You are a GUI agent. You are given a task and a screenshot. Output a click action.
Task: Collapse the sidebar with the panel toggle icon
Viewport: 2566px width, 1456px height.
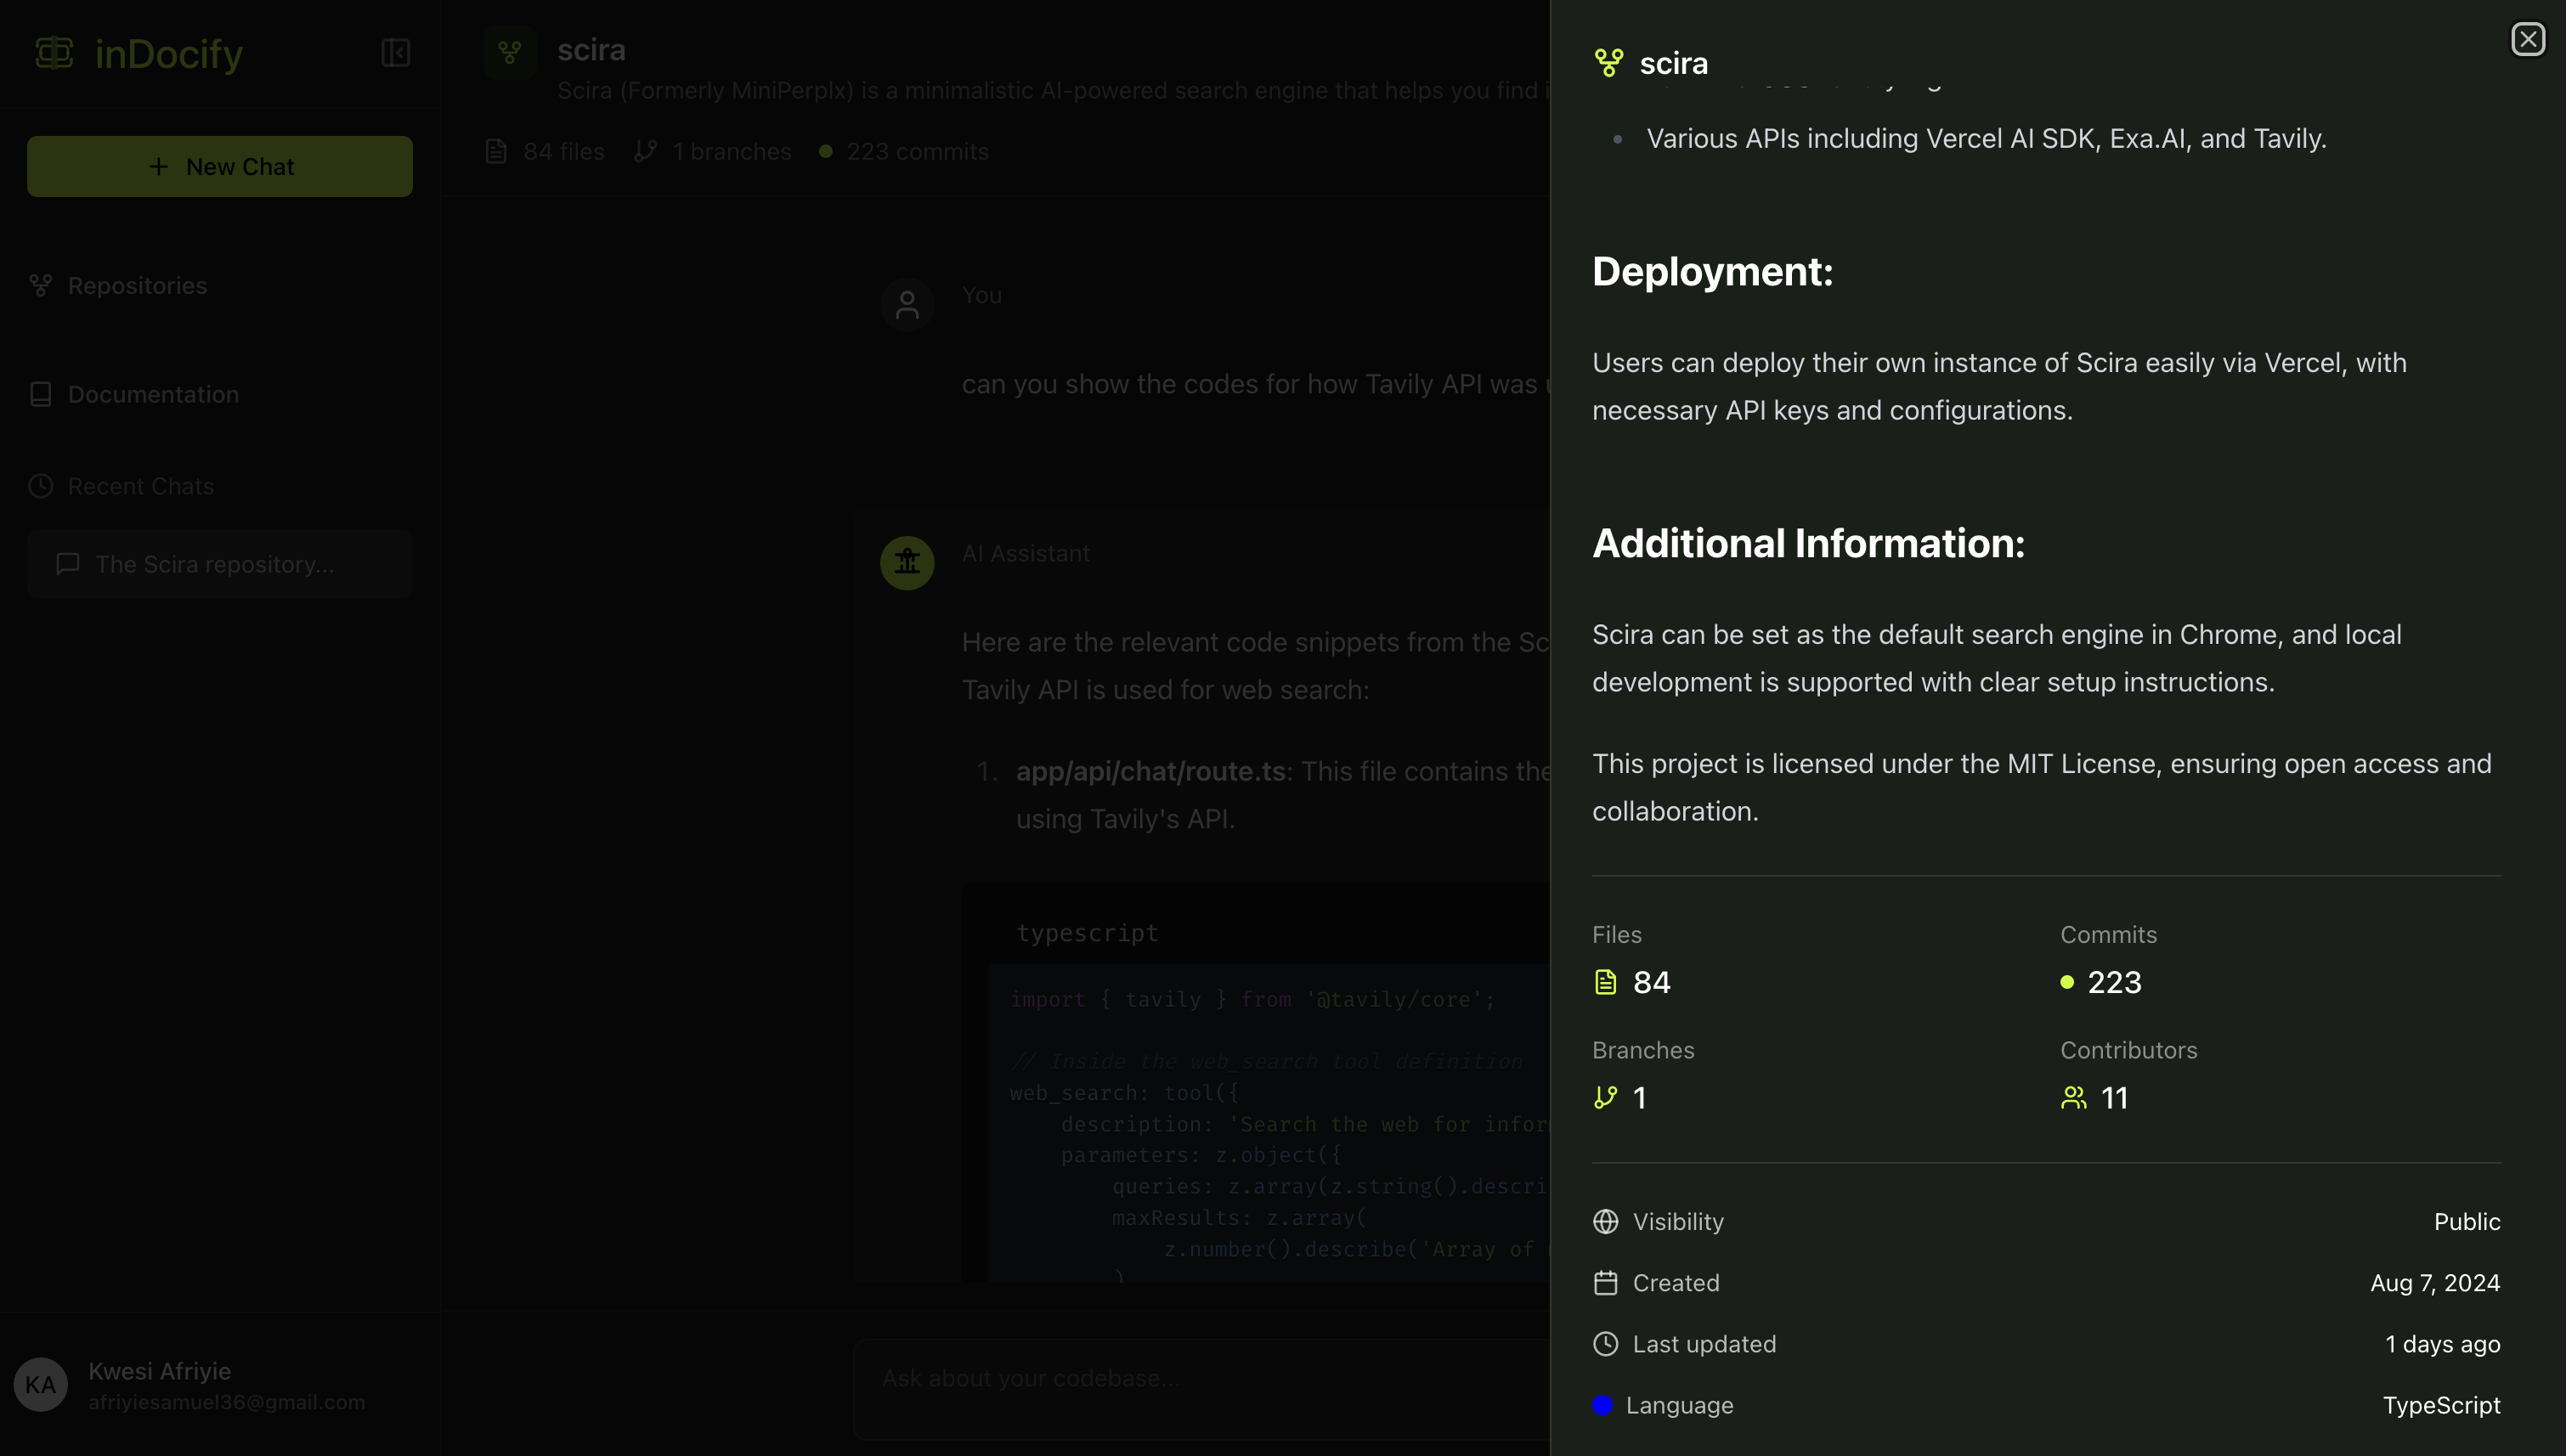(x=395, y=52)
